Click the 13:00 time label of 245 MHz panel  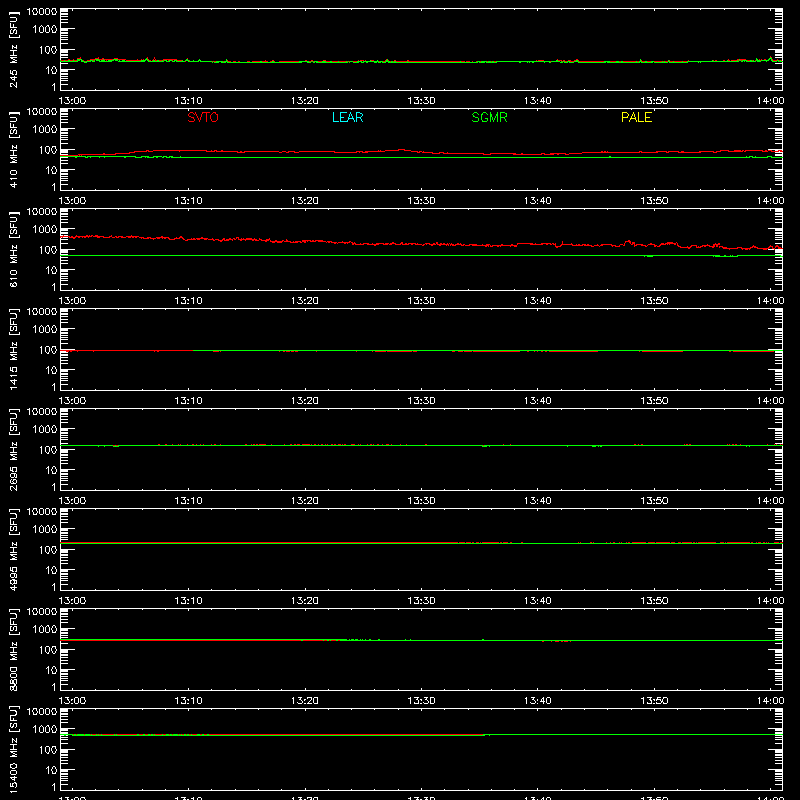pyautogui.click(x=72, y=101)
